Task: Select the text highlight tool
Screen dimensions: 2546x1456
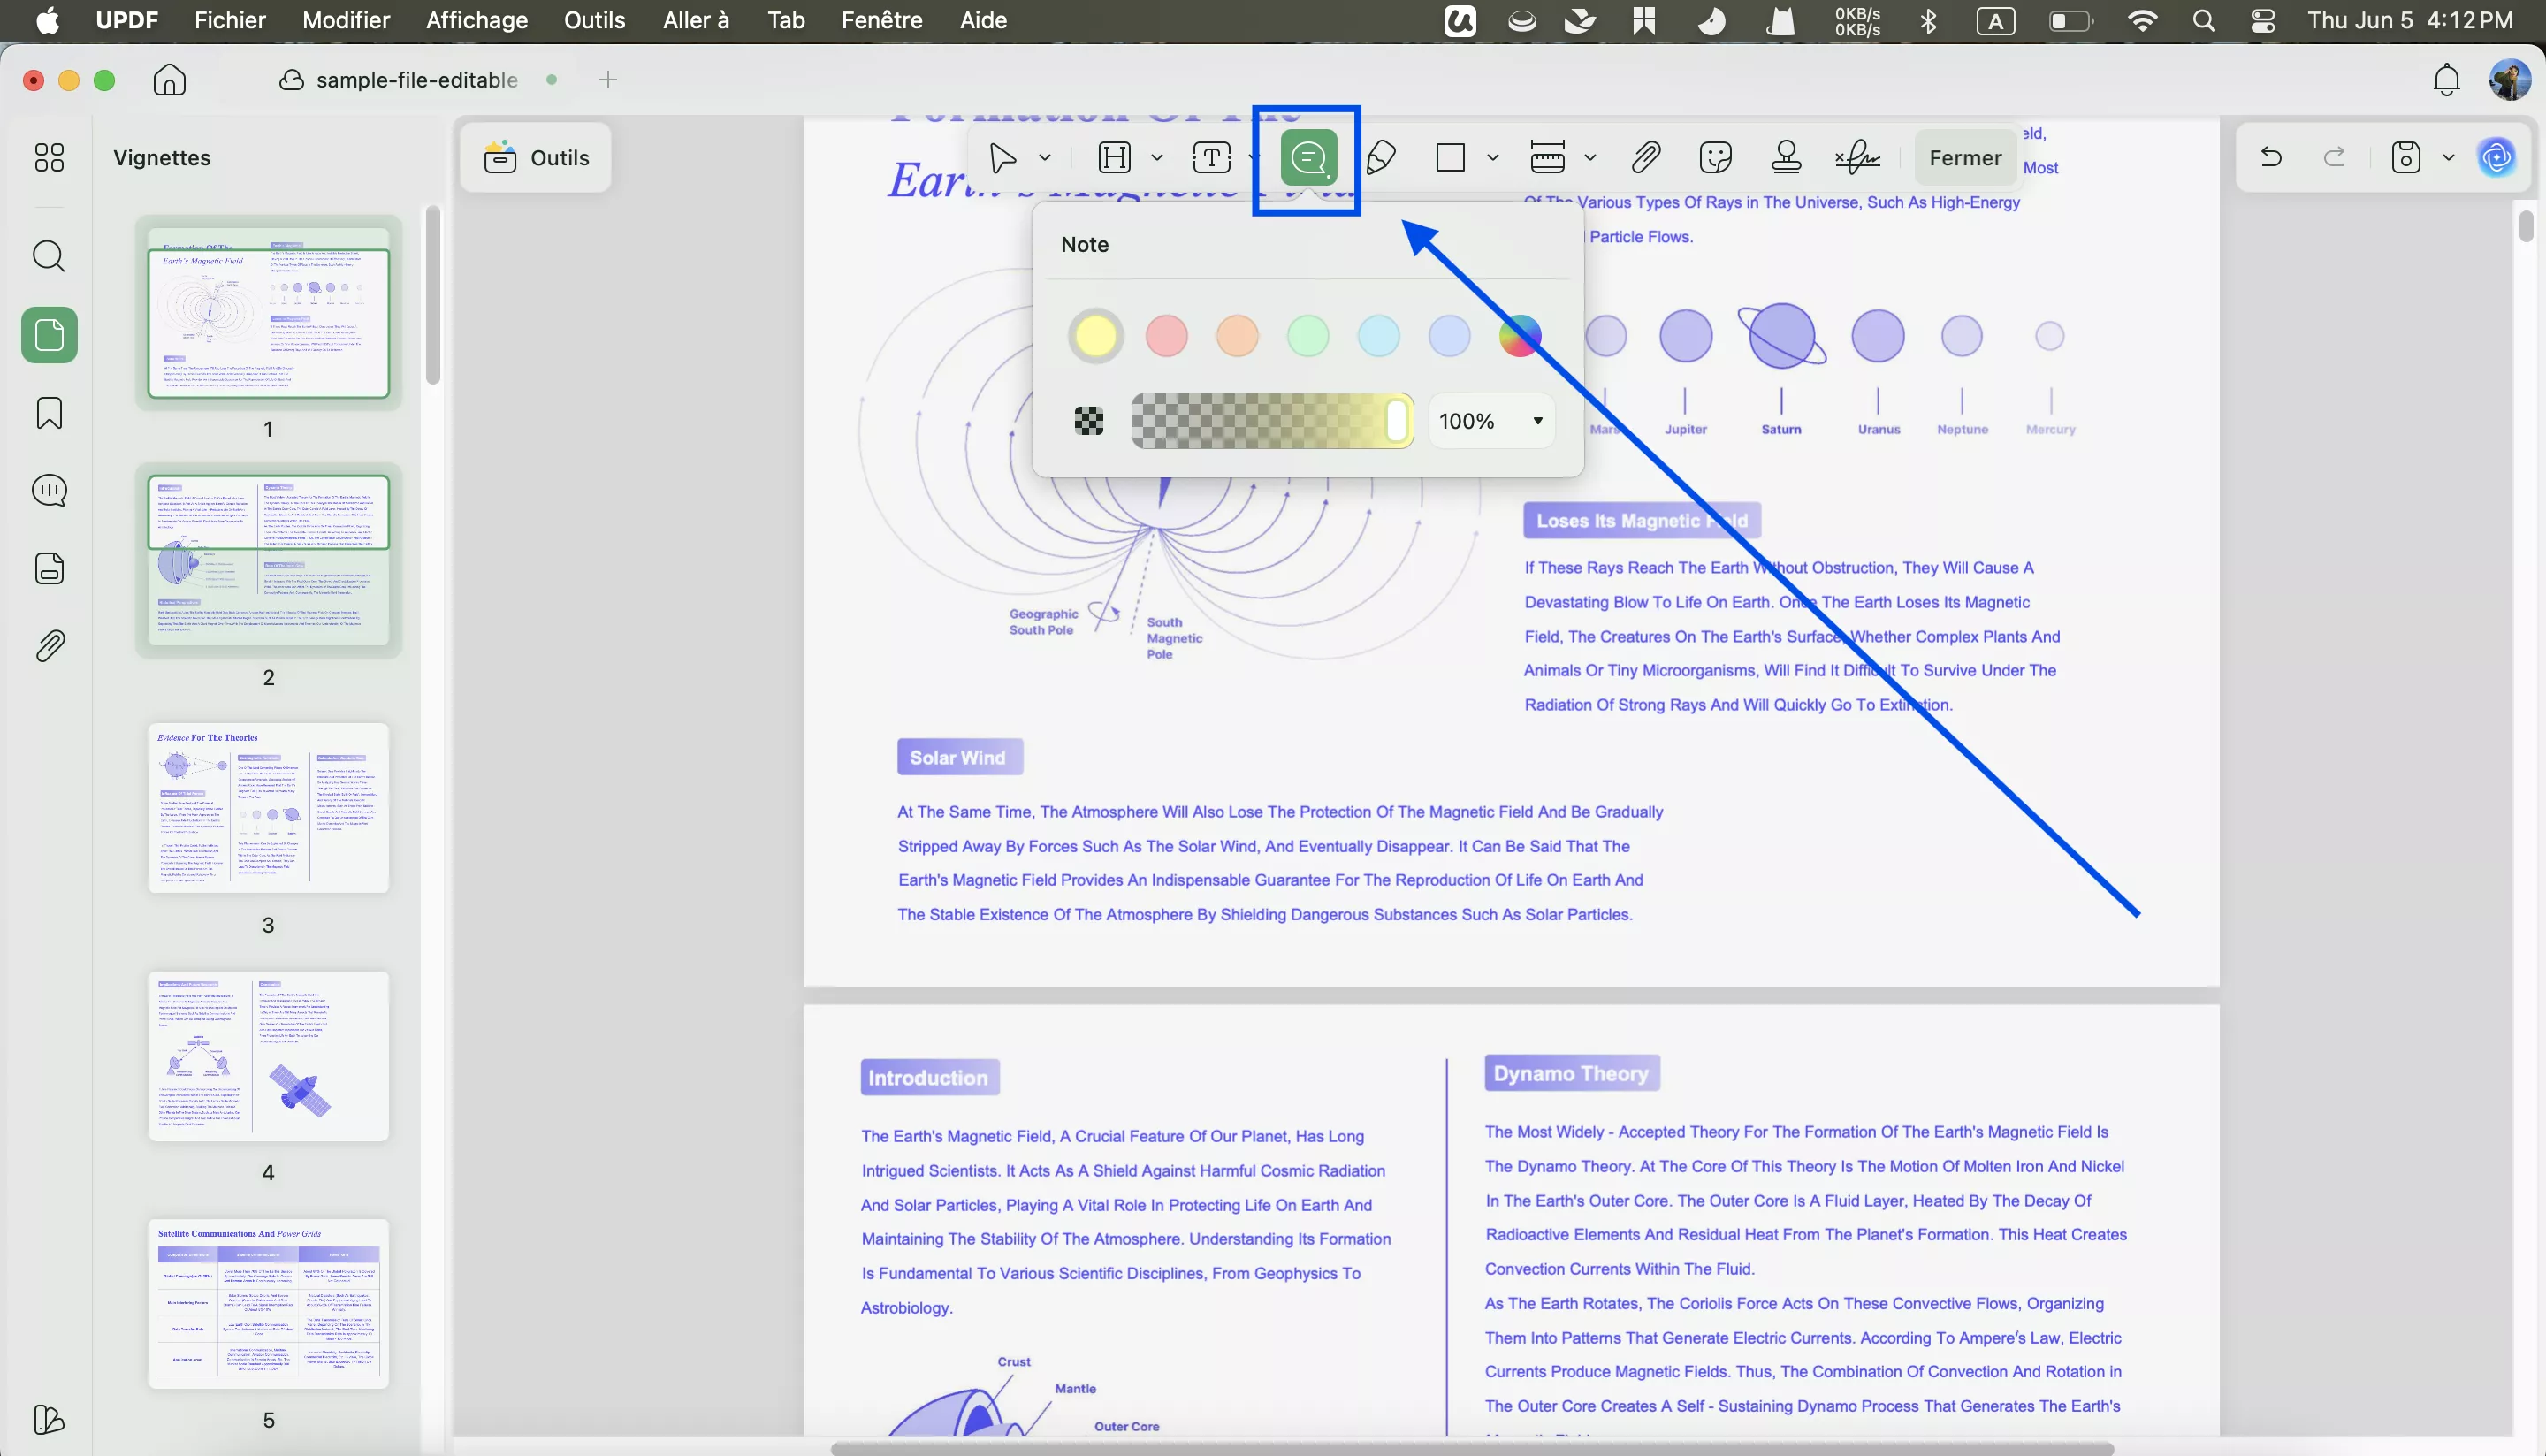Action: click(1114, 158)
